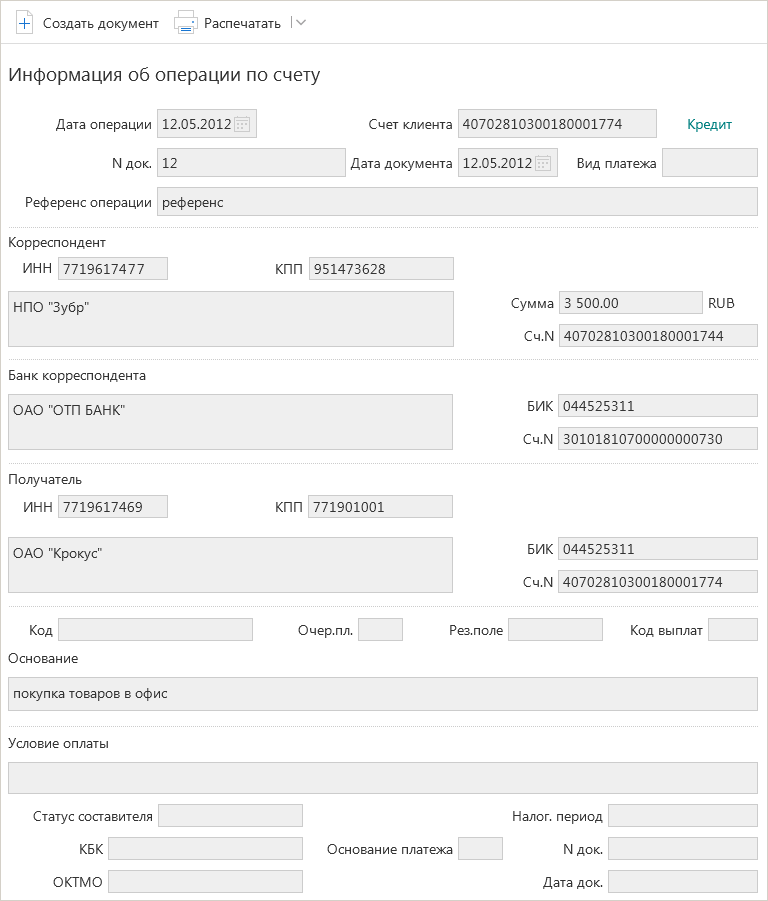This screenshot has width=768, height=901.
Task: Click the create document plus icon
Action: (x=24, y=24)
